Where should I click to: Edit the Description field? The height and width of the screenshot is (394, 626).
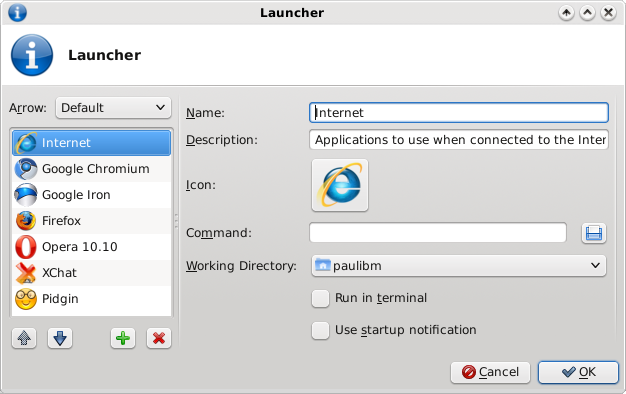459,140
